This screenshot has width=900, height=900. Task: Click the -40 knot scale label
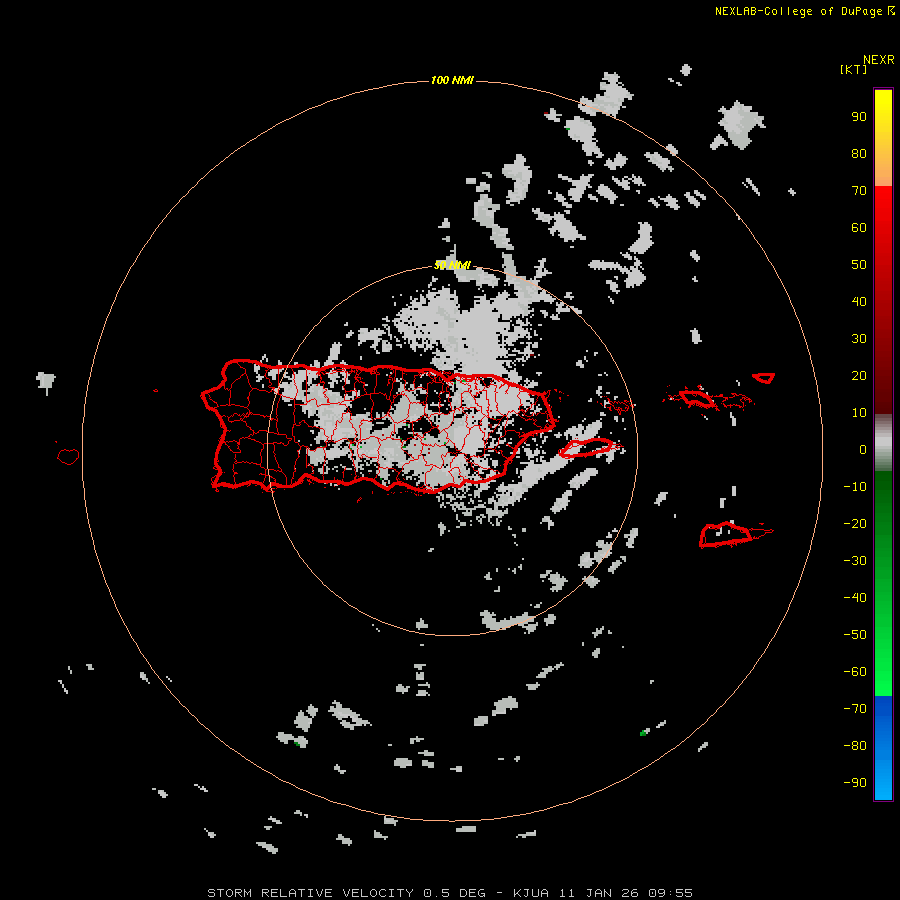pos(855,598)
